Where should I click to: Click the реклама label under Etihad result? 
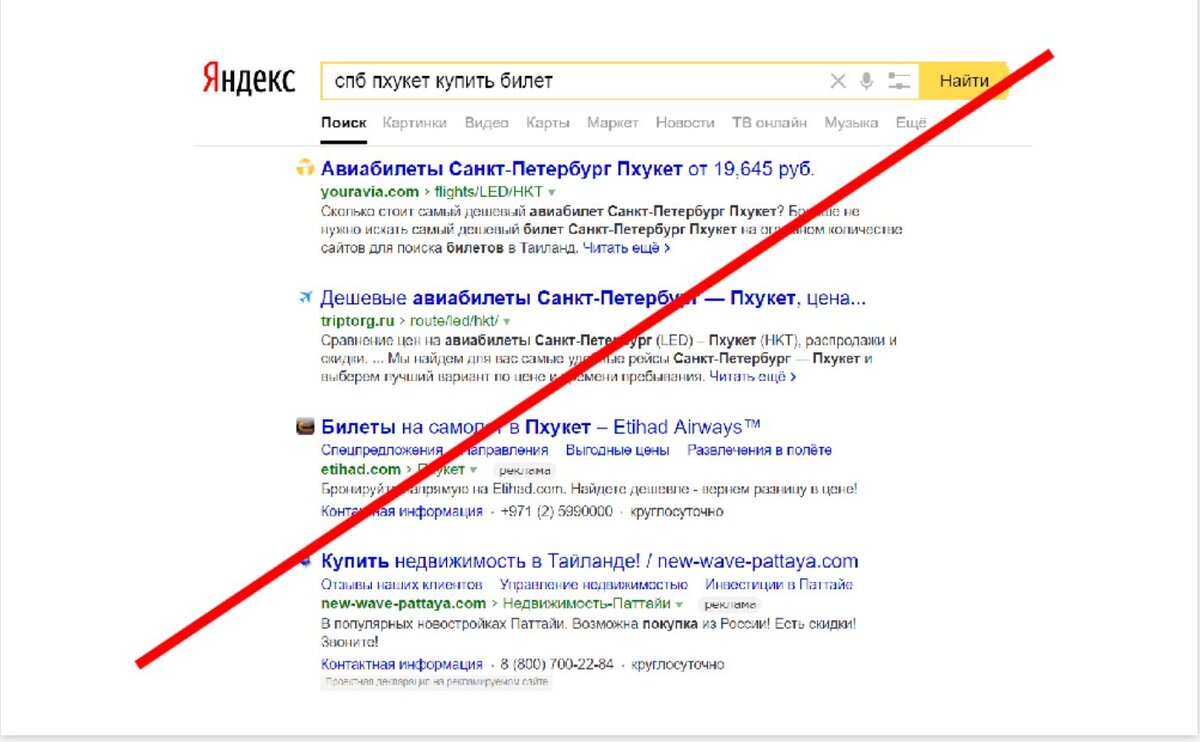523,470
